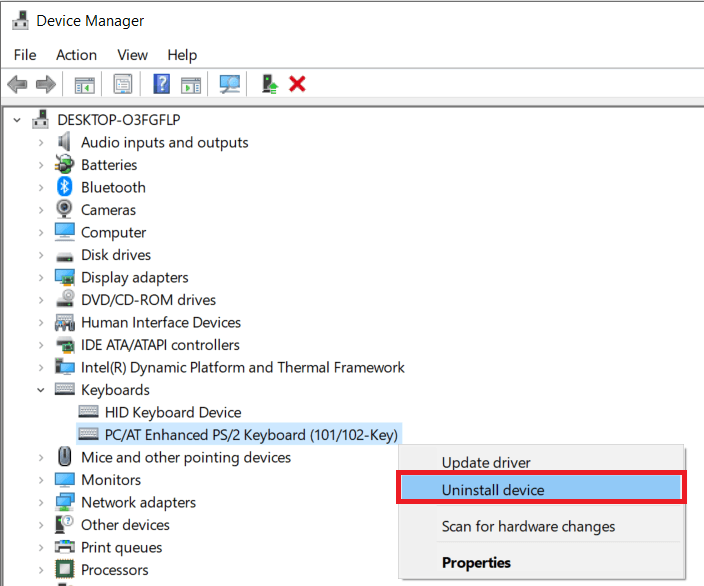Select Mice and other pointing devices label
704x586 pixels.
point(186,457)
